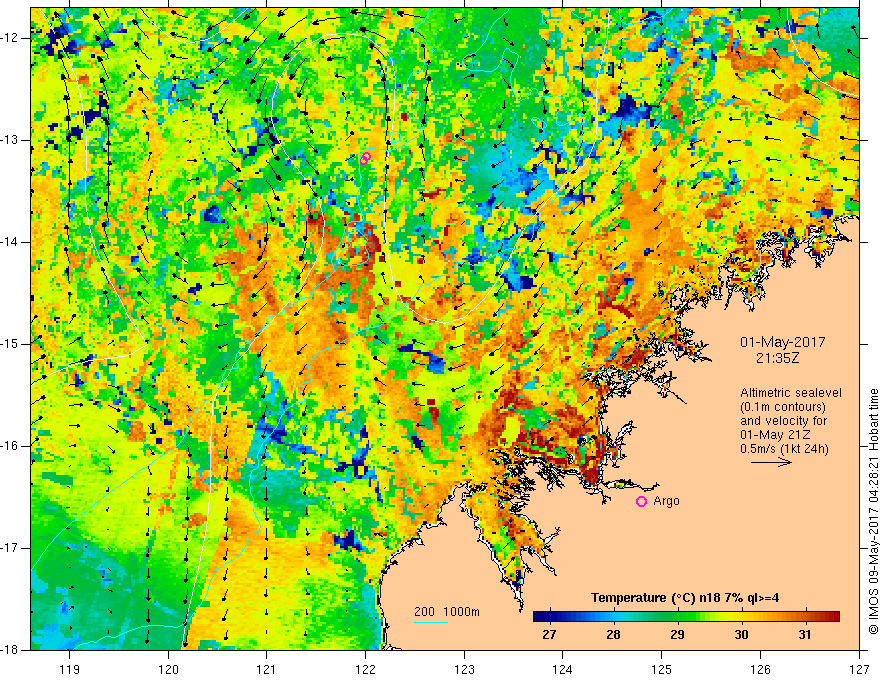This screenshot has height=680, width=880.
Task: Click the latitude axis label '-12'
Action: coord(10,38)
